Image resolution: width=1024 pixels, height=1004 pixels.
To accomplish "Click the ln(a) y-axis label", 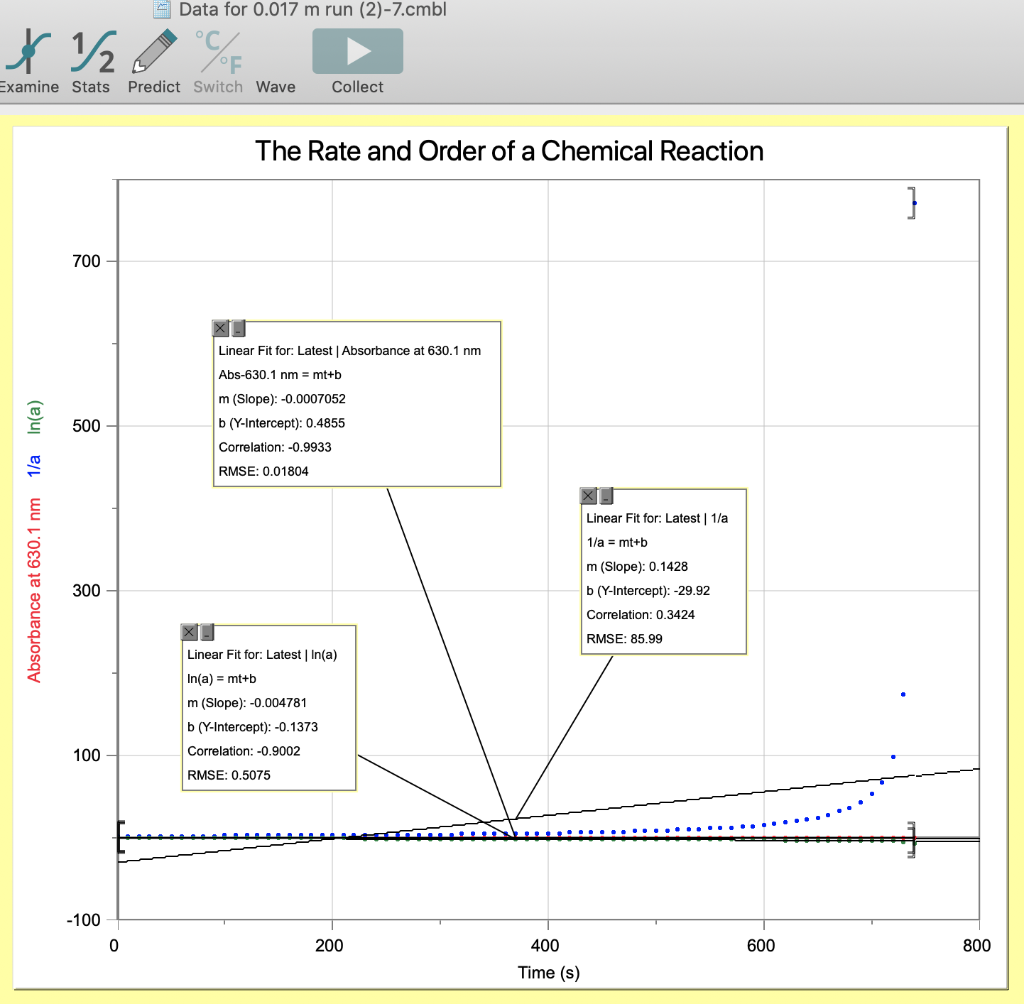I will point(34,417).
